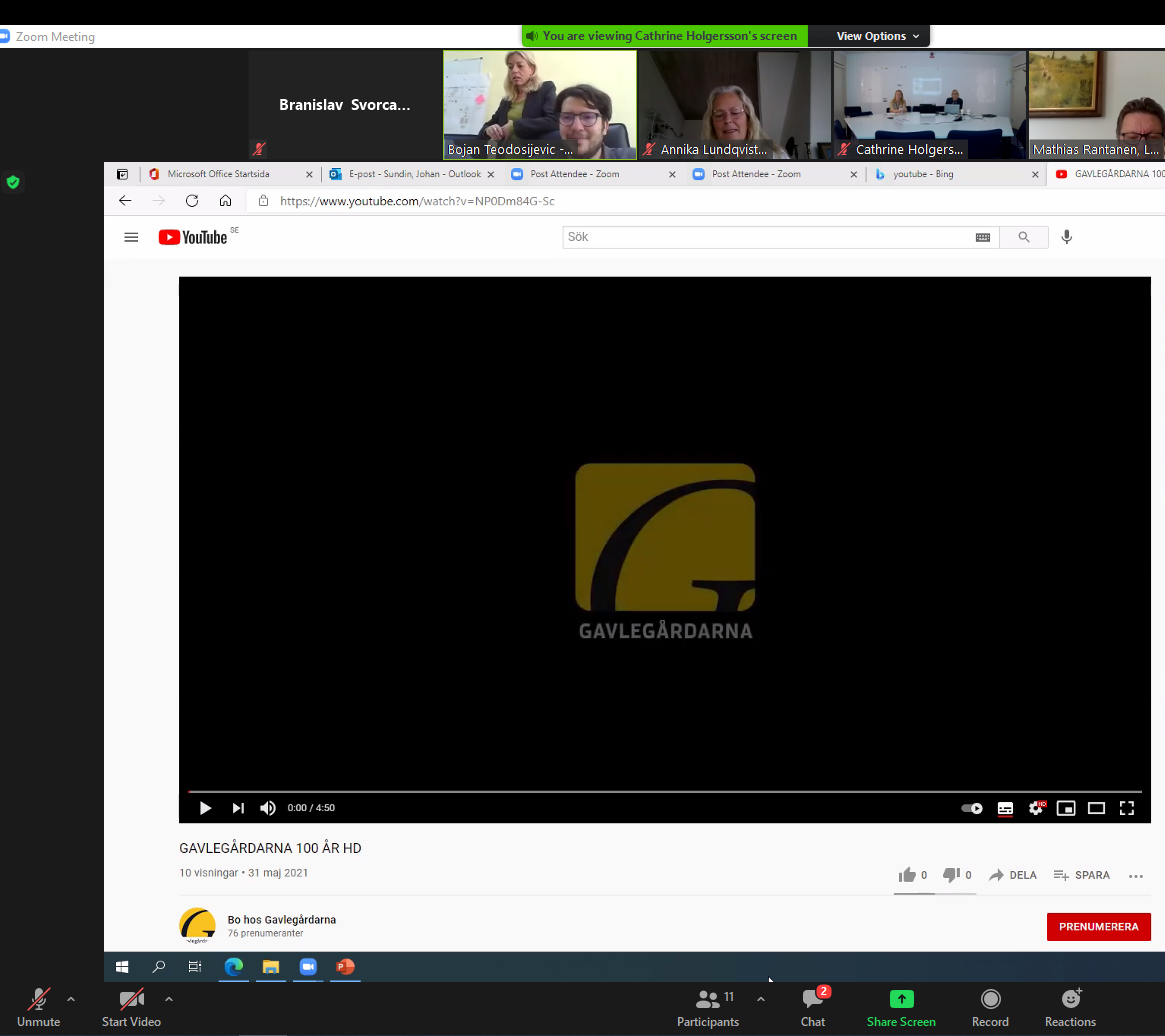Click PRENUMERERA subscribe button
This screenshot has height=1036, width=1165.
tap(1099, 927)
